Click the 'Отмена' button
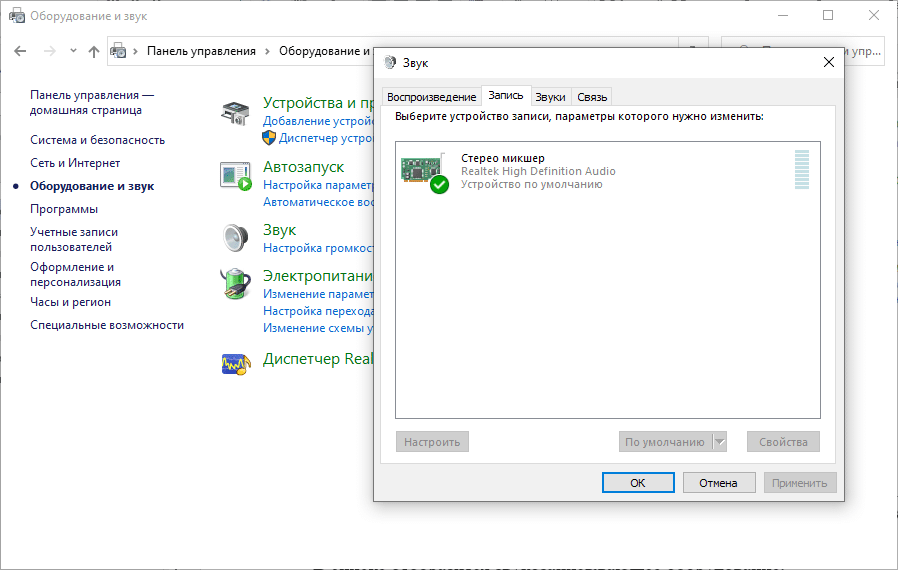 click(x=718, y=483)
